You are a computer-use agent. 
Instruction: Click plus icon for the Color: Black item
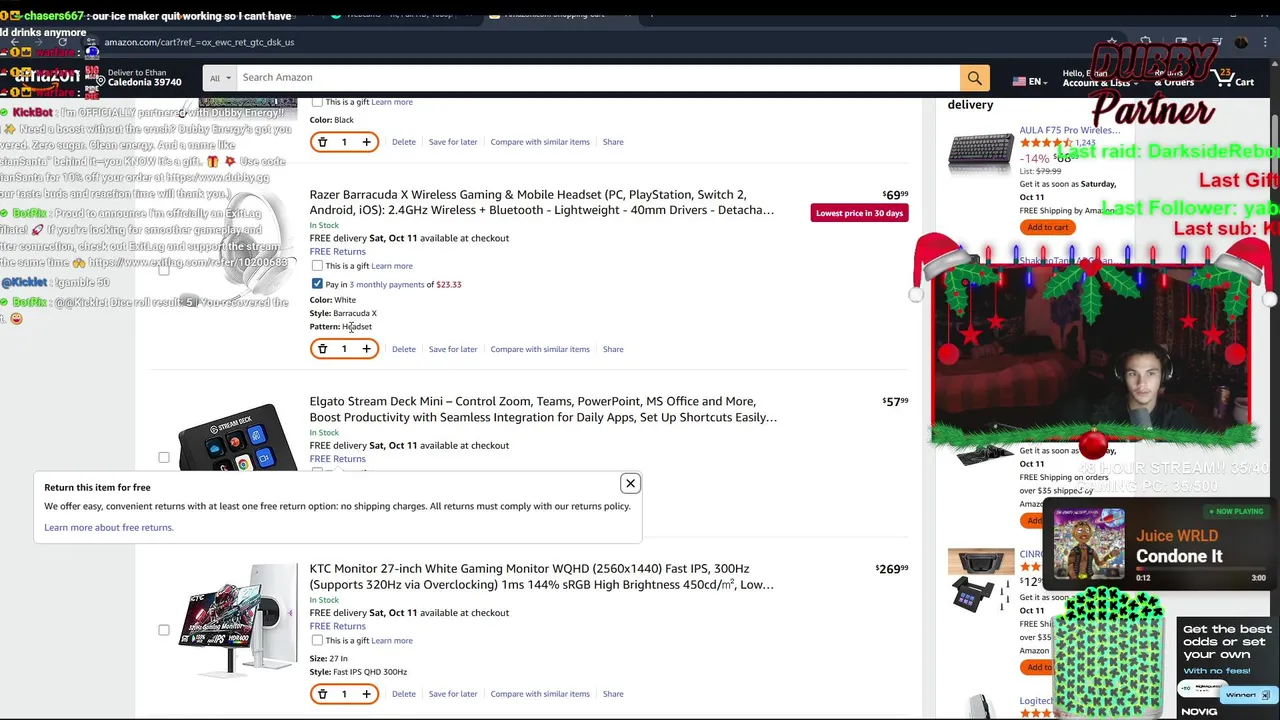coord(366,142)
